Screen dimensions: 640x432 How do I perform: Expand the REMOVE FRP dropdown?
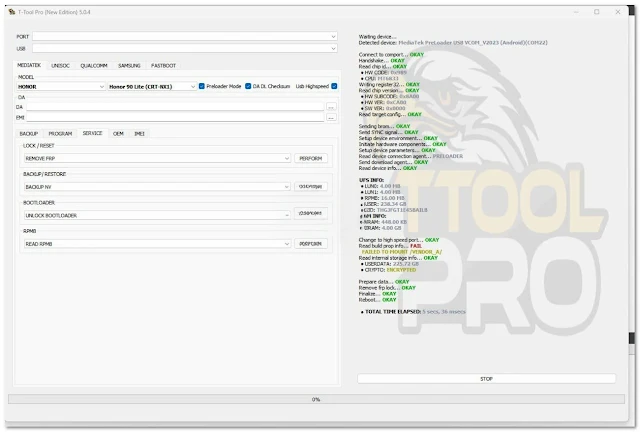157,158
